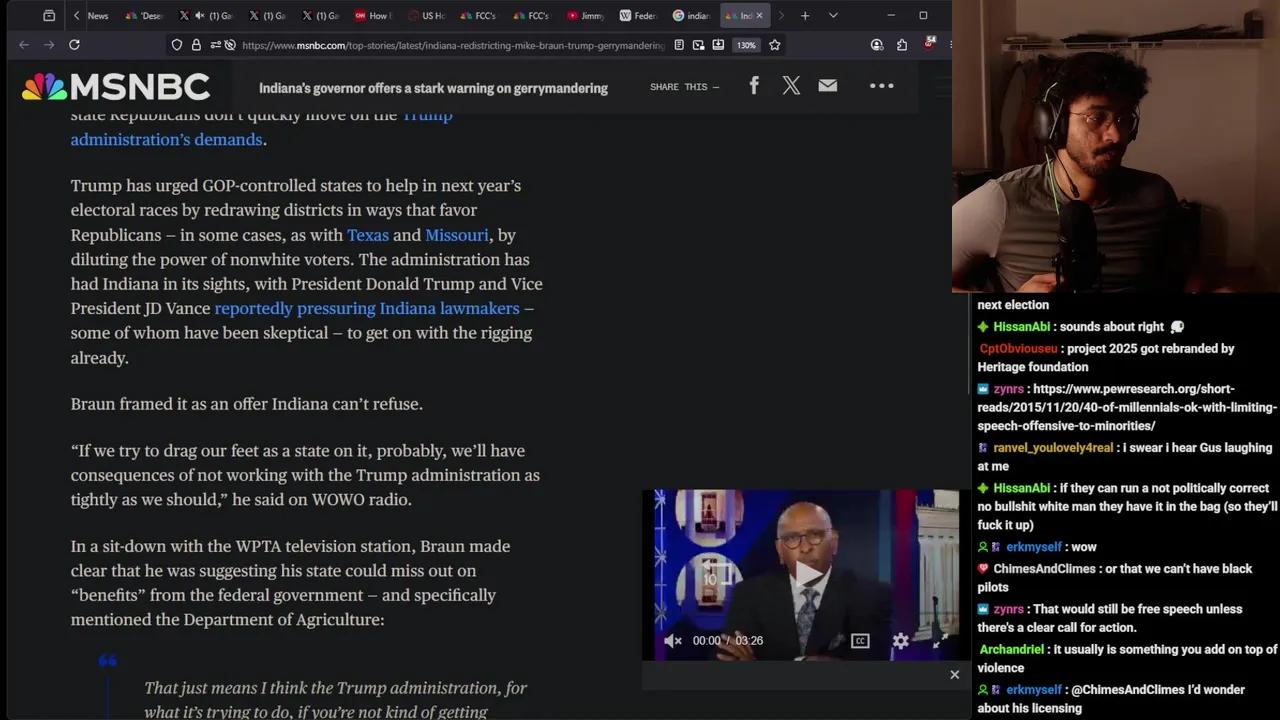Open the pewresearch.org link in chat
This screenshot has width=1280, height=720.
click(1127, 407)
